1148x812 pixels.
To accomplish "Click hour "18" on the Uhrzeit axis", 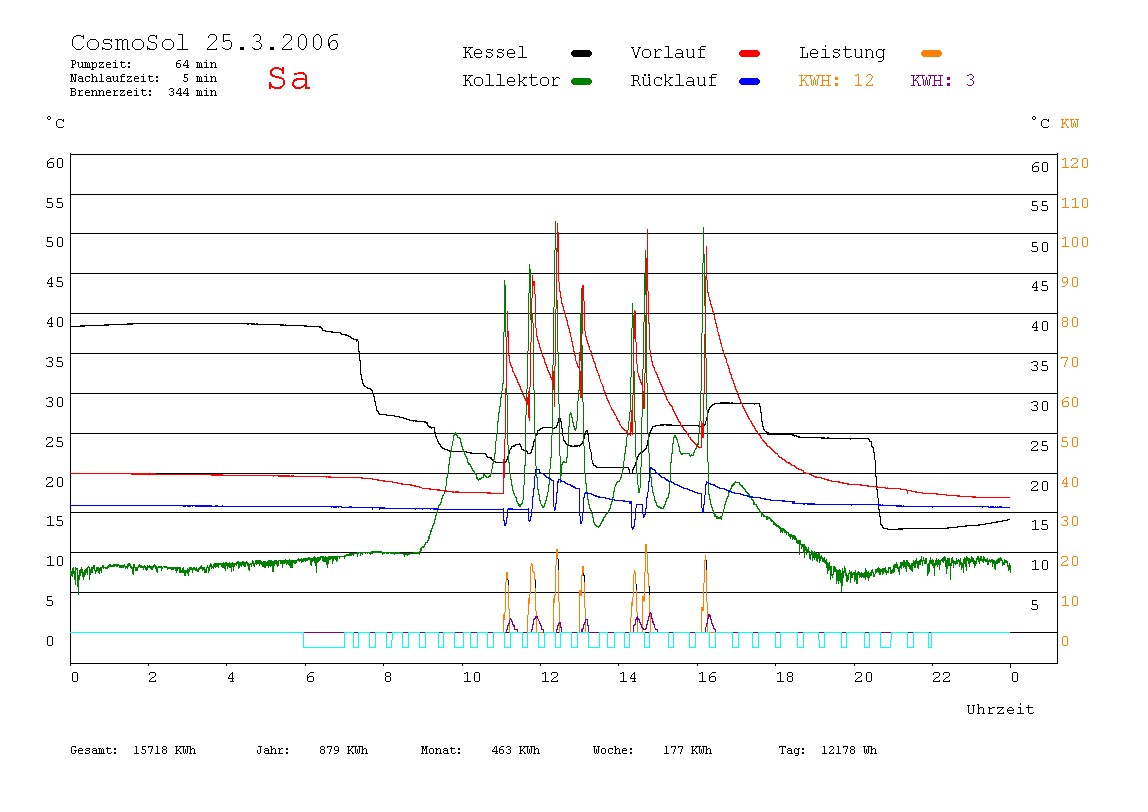I will click(785, 677).
